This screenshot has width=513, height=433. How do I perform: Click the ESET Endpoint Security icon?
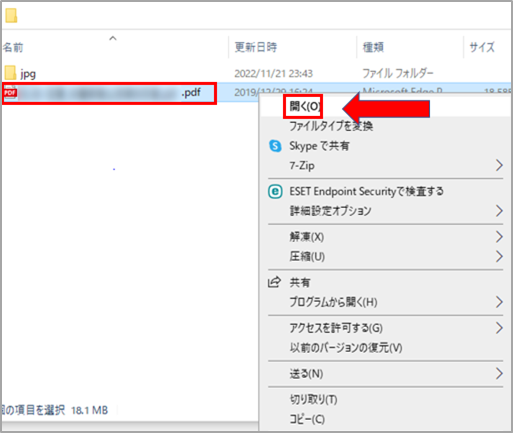coord(275,192)
